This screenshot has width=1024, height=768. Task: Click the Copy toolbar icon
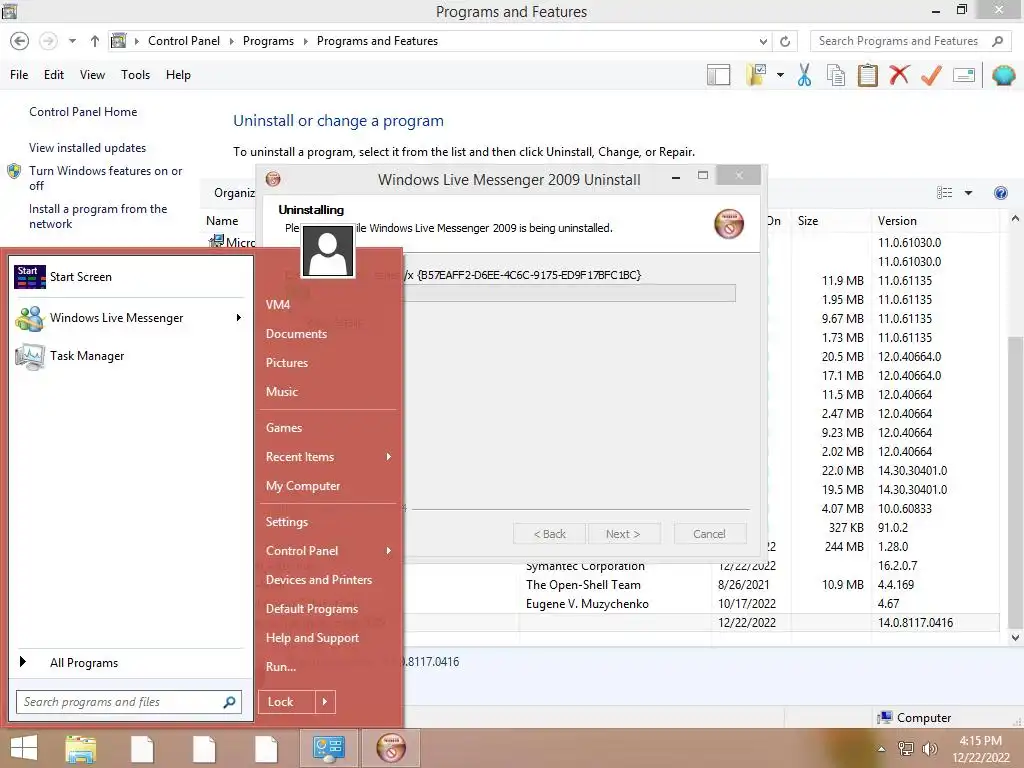click(836, 75)
